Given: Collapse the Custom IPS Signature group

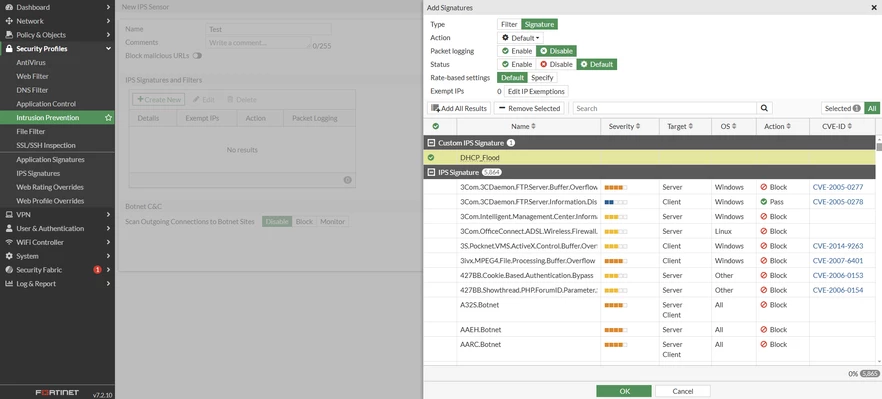Looking at the screenshot, I should pyautogui.click(x=431, y=143).
